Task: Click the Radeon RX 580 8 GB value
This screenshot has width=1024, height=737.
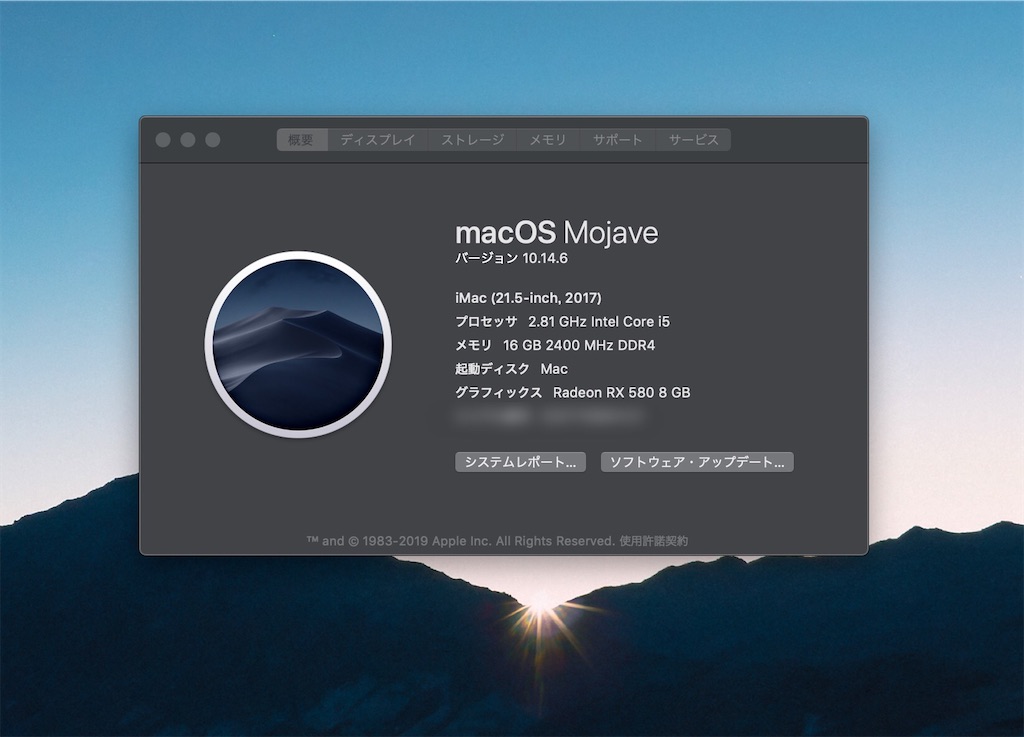Action: coord(622,392)
